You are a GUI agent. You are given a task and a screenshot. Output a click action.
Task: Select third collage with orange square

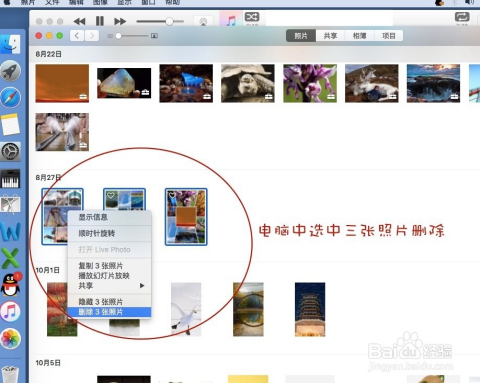pyautogui.click(x=186, y=217)
